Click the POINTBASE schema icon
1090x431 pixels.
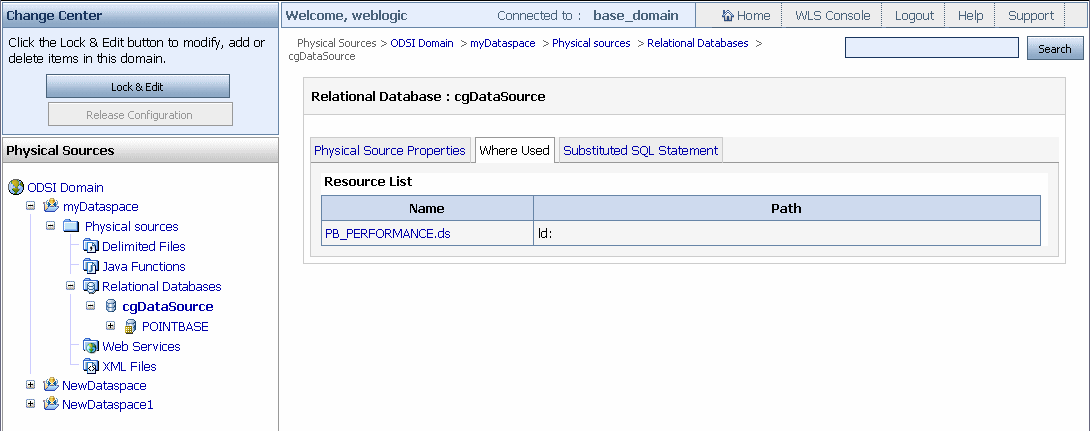130,326
